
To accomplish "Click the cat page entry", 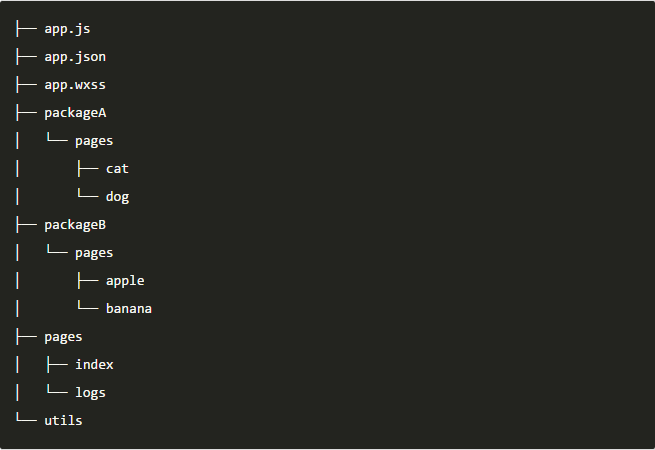I will click(117, 169).
